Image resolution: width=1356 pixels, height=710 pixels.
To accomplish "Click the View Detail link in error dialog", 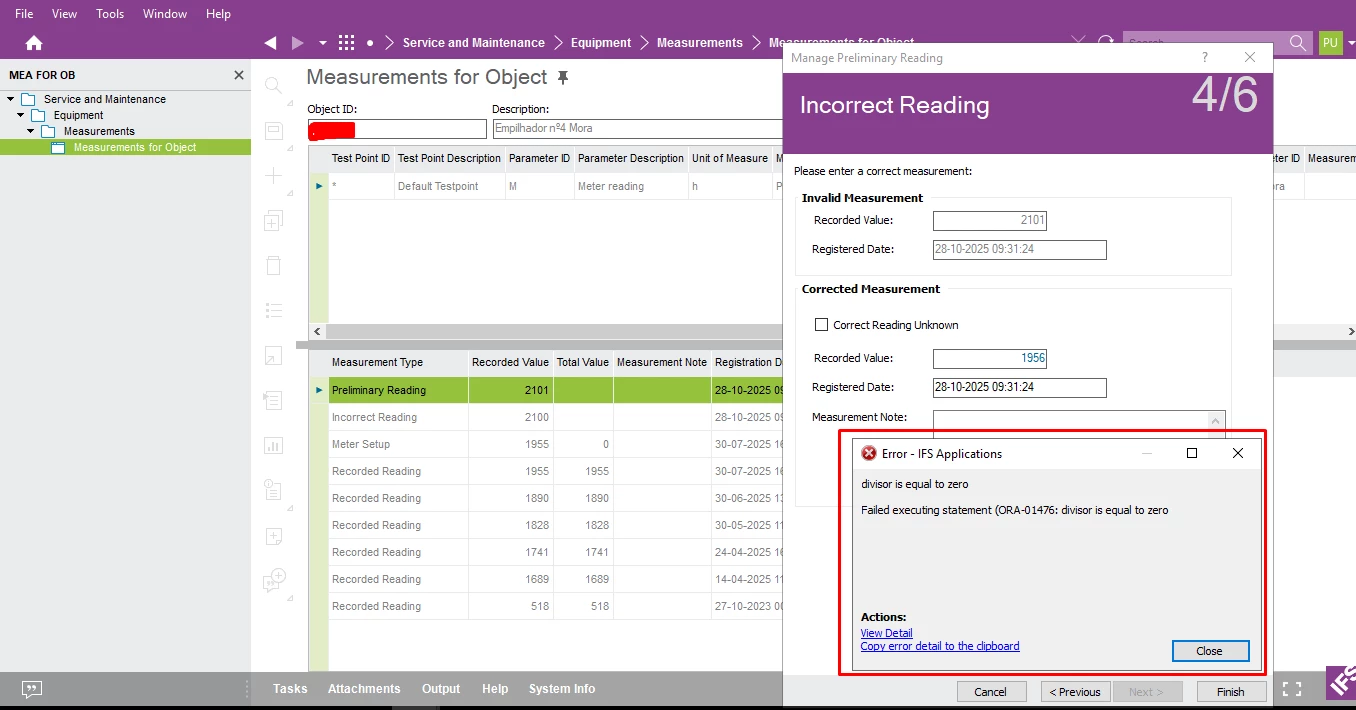I will 886,633.
